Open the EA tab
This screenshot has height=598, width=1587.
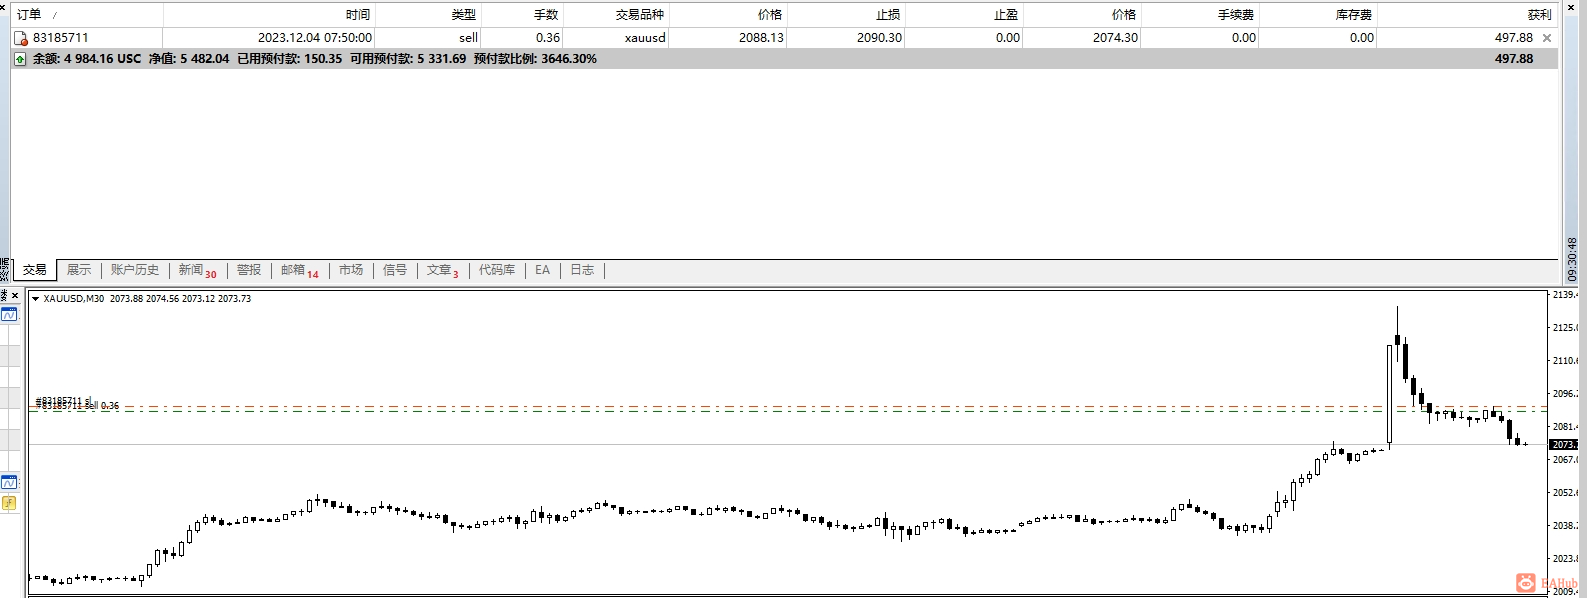[x=542, y=270]
